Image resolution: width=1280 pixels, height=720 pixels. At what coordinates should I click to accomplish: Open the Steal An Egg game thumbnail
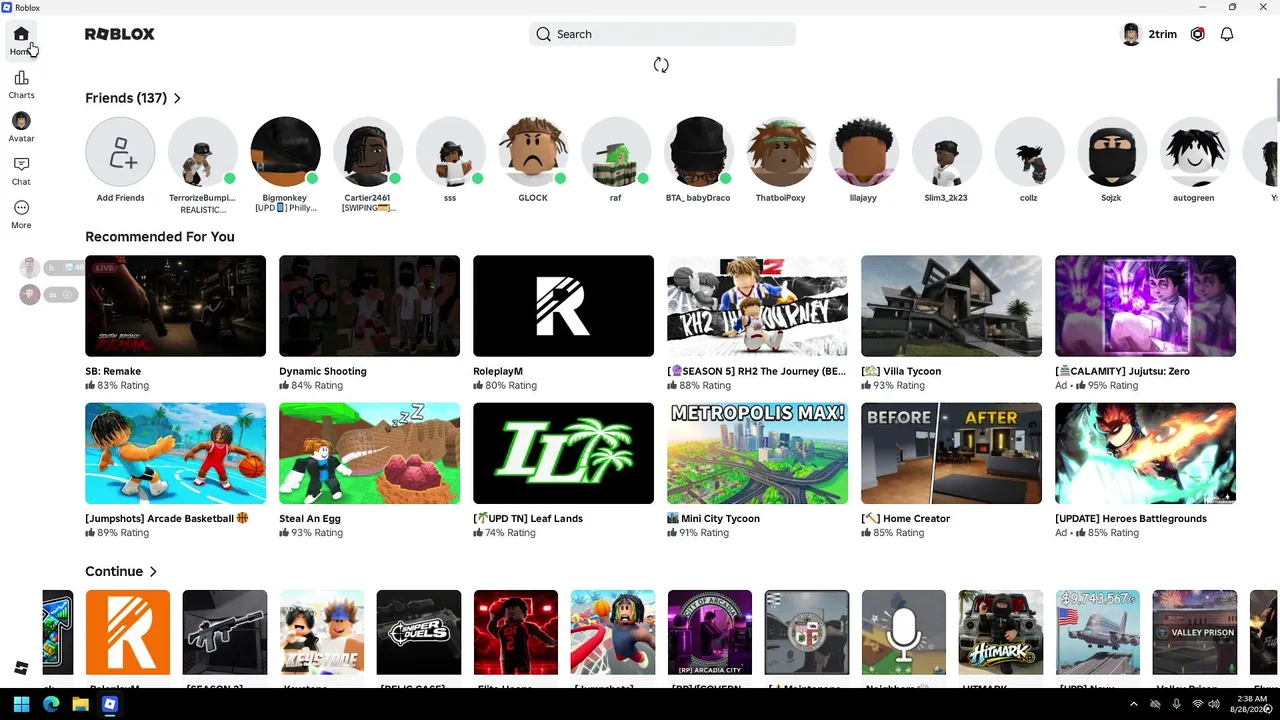(x=369, y=453)
